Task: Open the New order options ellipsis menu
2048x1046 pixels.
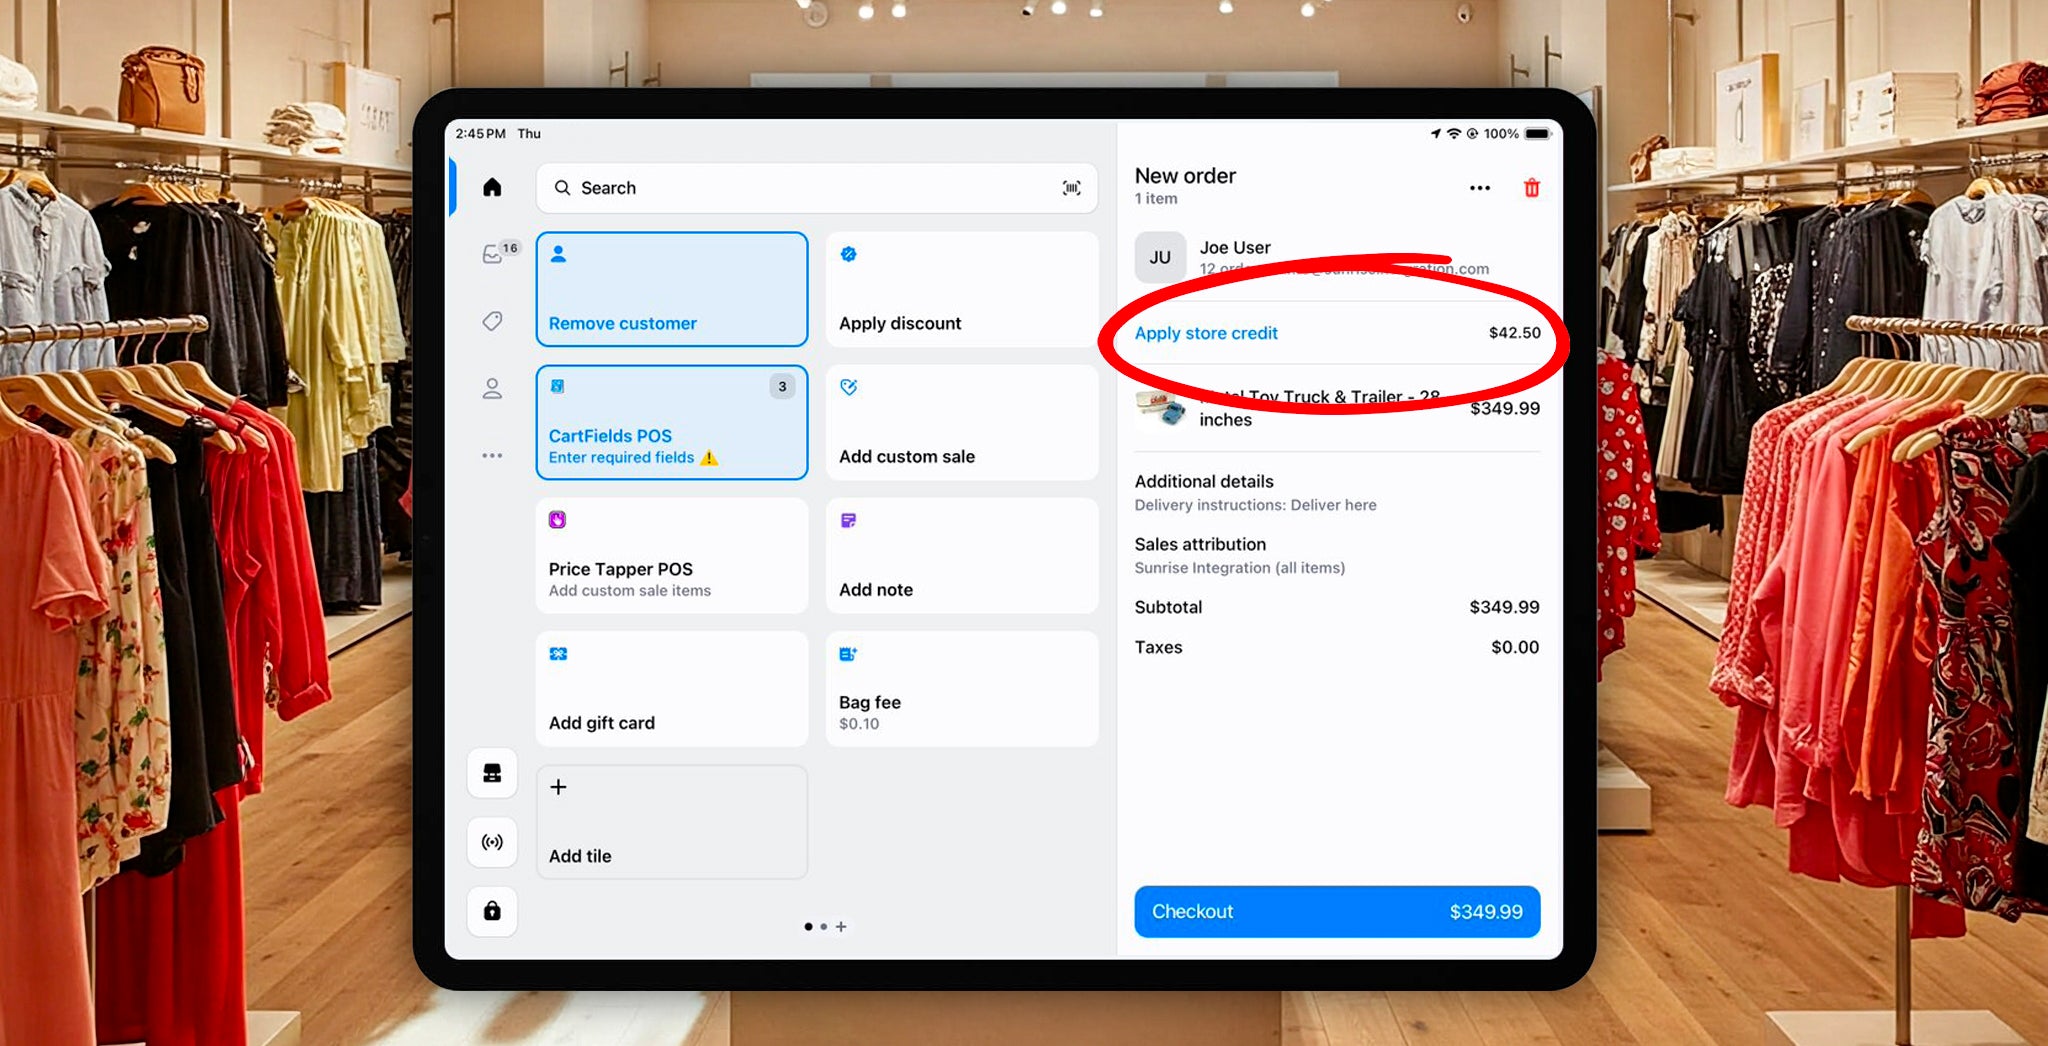Action: (1479, 188)
